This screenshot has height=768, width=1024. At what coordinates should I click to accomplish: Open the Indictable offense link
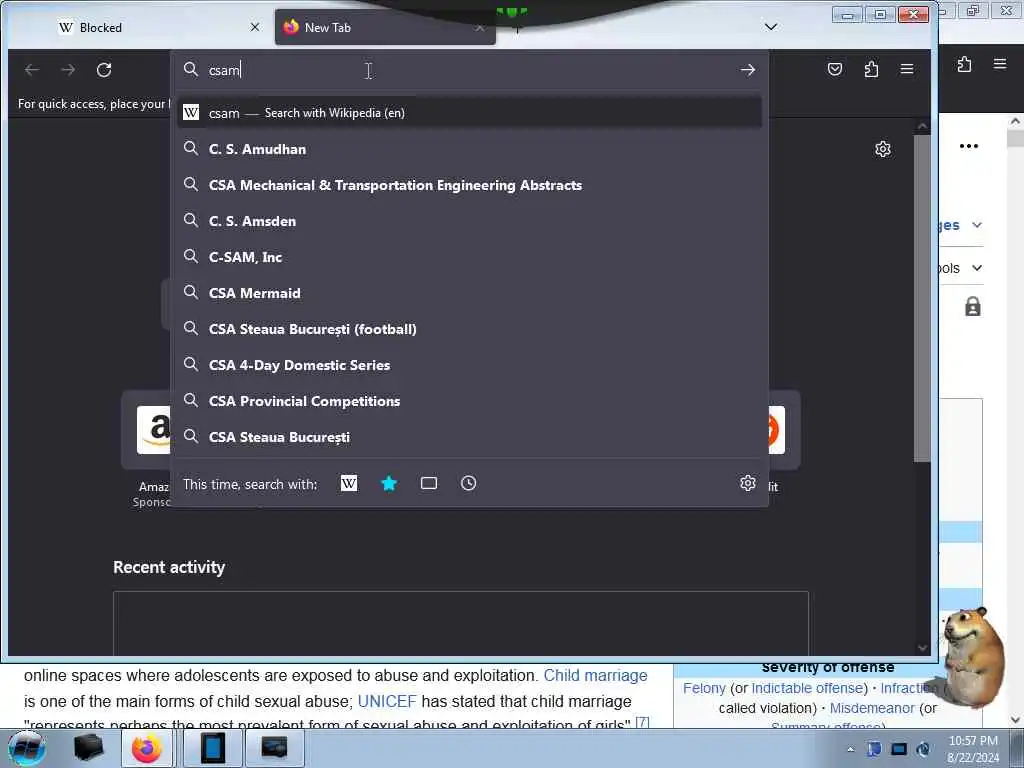point(809,688)
